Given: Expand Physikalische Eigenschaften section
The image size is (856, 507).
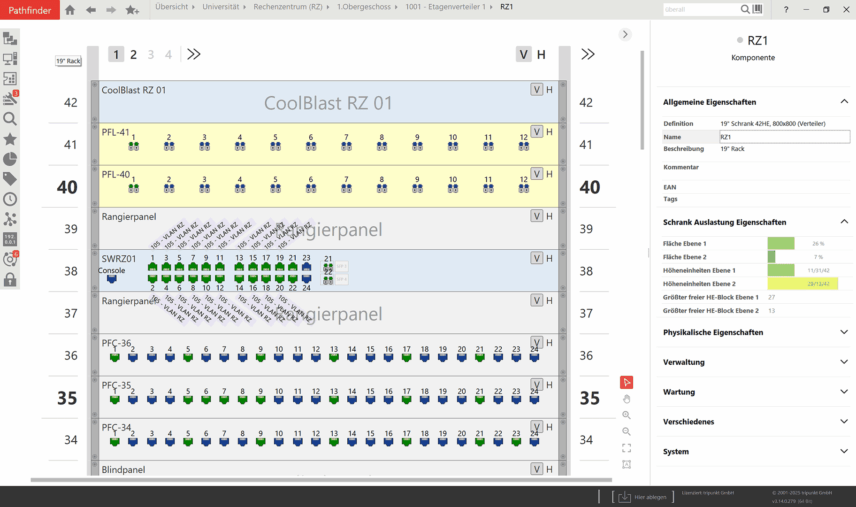Looking at the screenshot, I should 843,332.
